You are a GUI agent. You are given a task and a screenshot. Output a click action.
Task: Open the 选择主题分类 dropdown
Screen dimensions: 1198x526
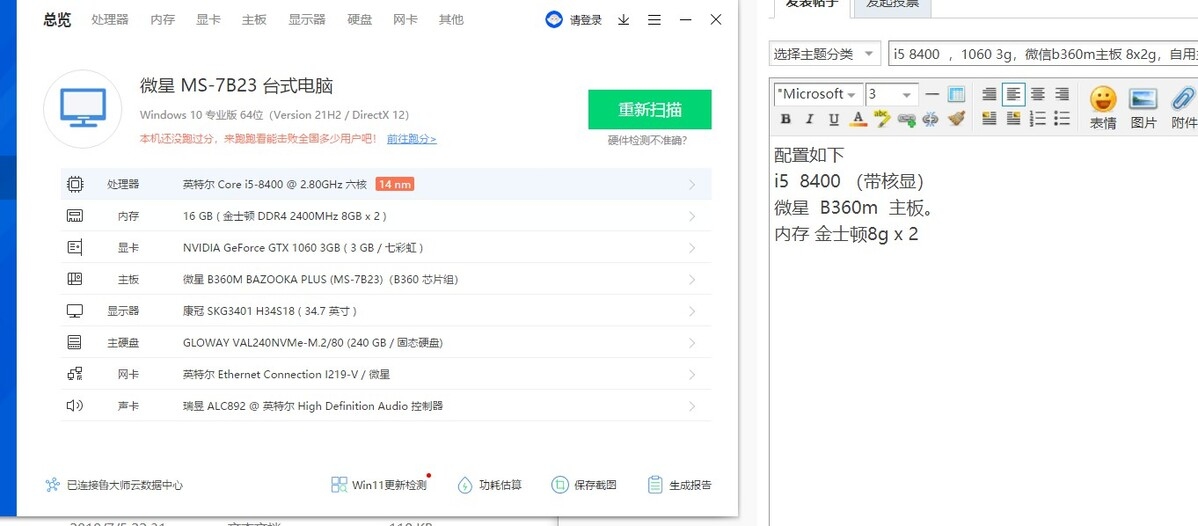coord(824,54)
